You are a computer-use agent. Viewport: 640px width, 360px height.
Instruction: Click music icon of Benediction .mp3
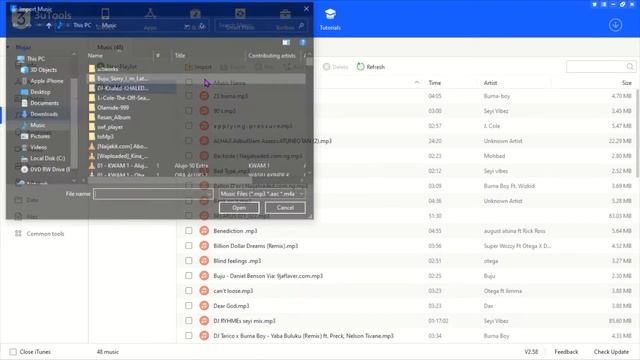(204, 231)
